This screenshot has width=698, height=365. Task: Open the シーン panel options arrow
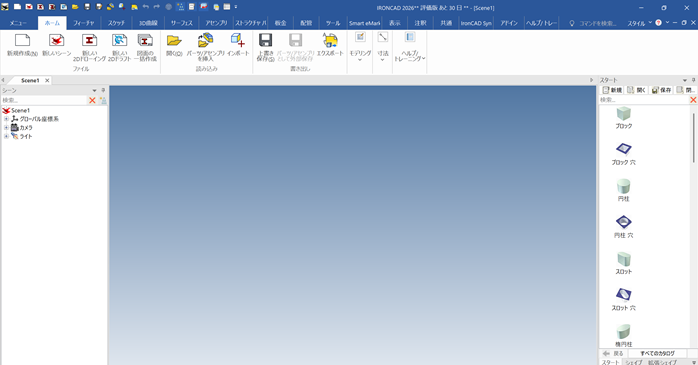[94, 90]
